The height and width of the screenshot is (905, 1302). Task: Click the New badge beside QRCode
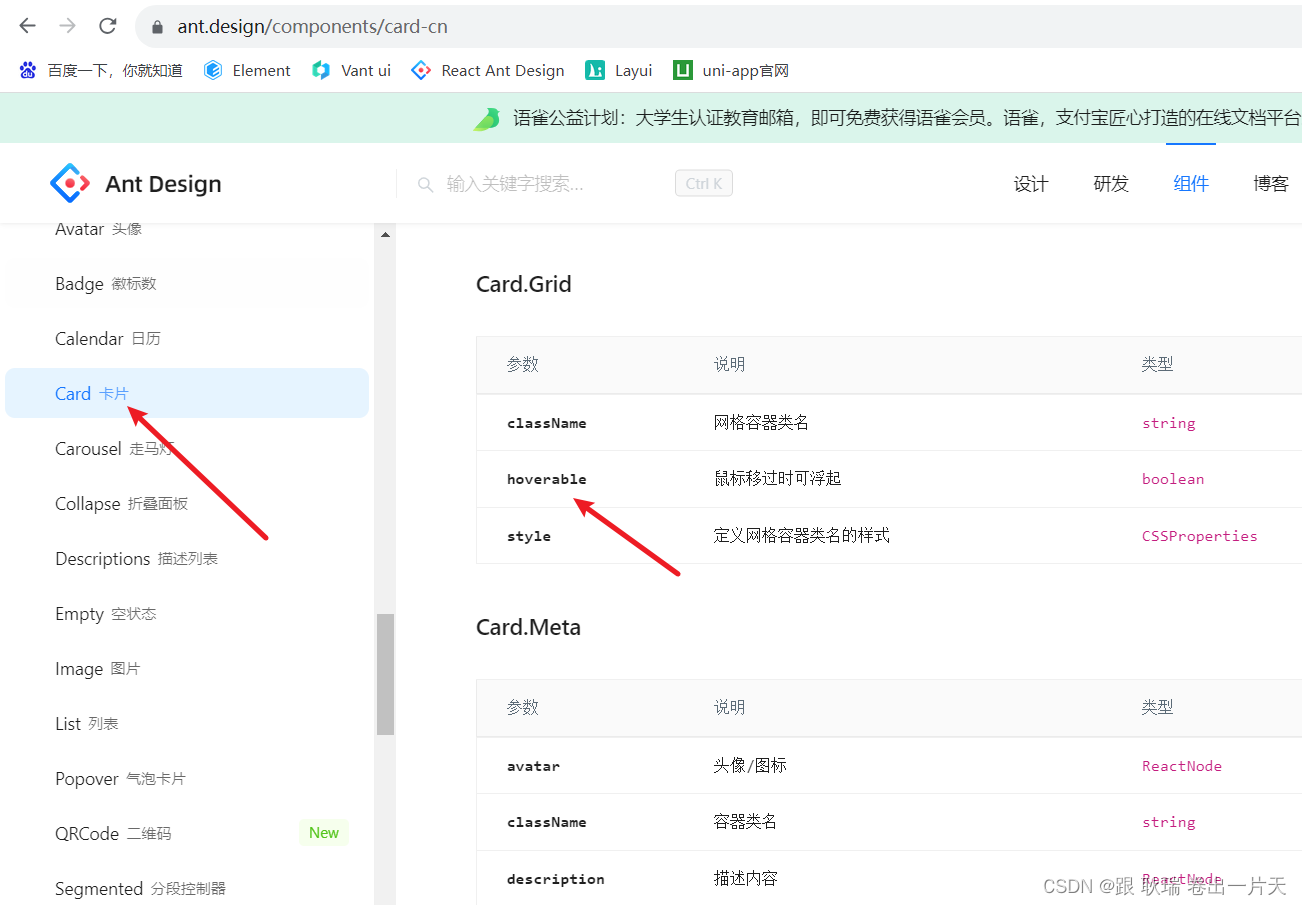pyautogui.click(x=324, y=833)
